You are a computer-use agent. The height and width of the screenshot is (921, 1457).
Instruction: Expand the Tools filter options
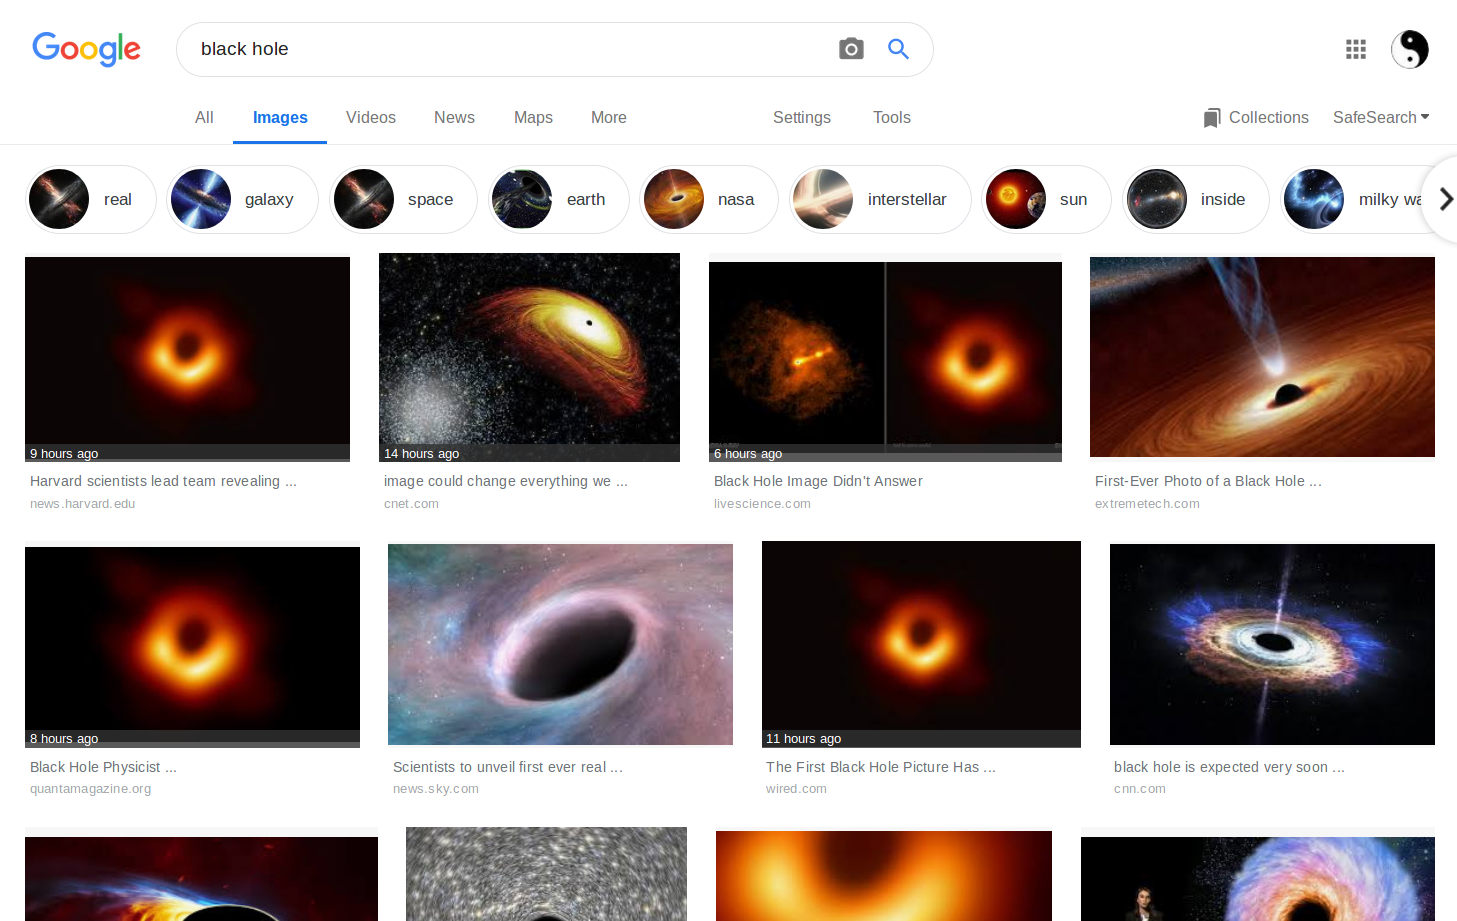click(x=891, y=118)
